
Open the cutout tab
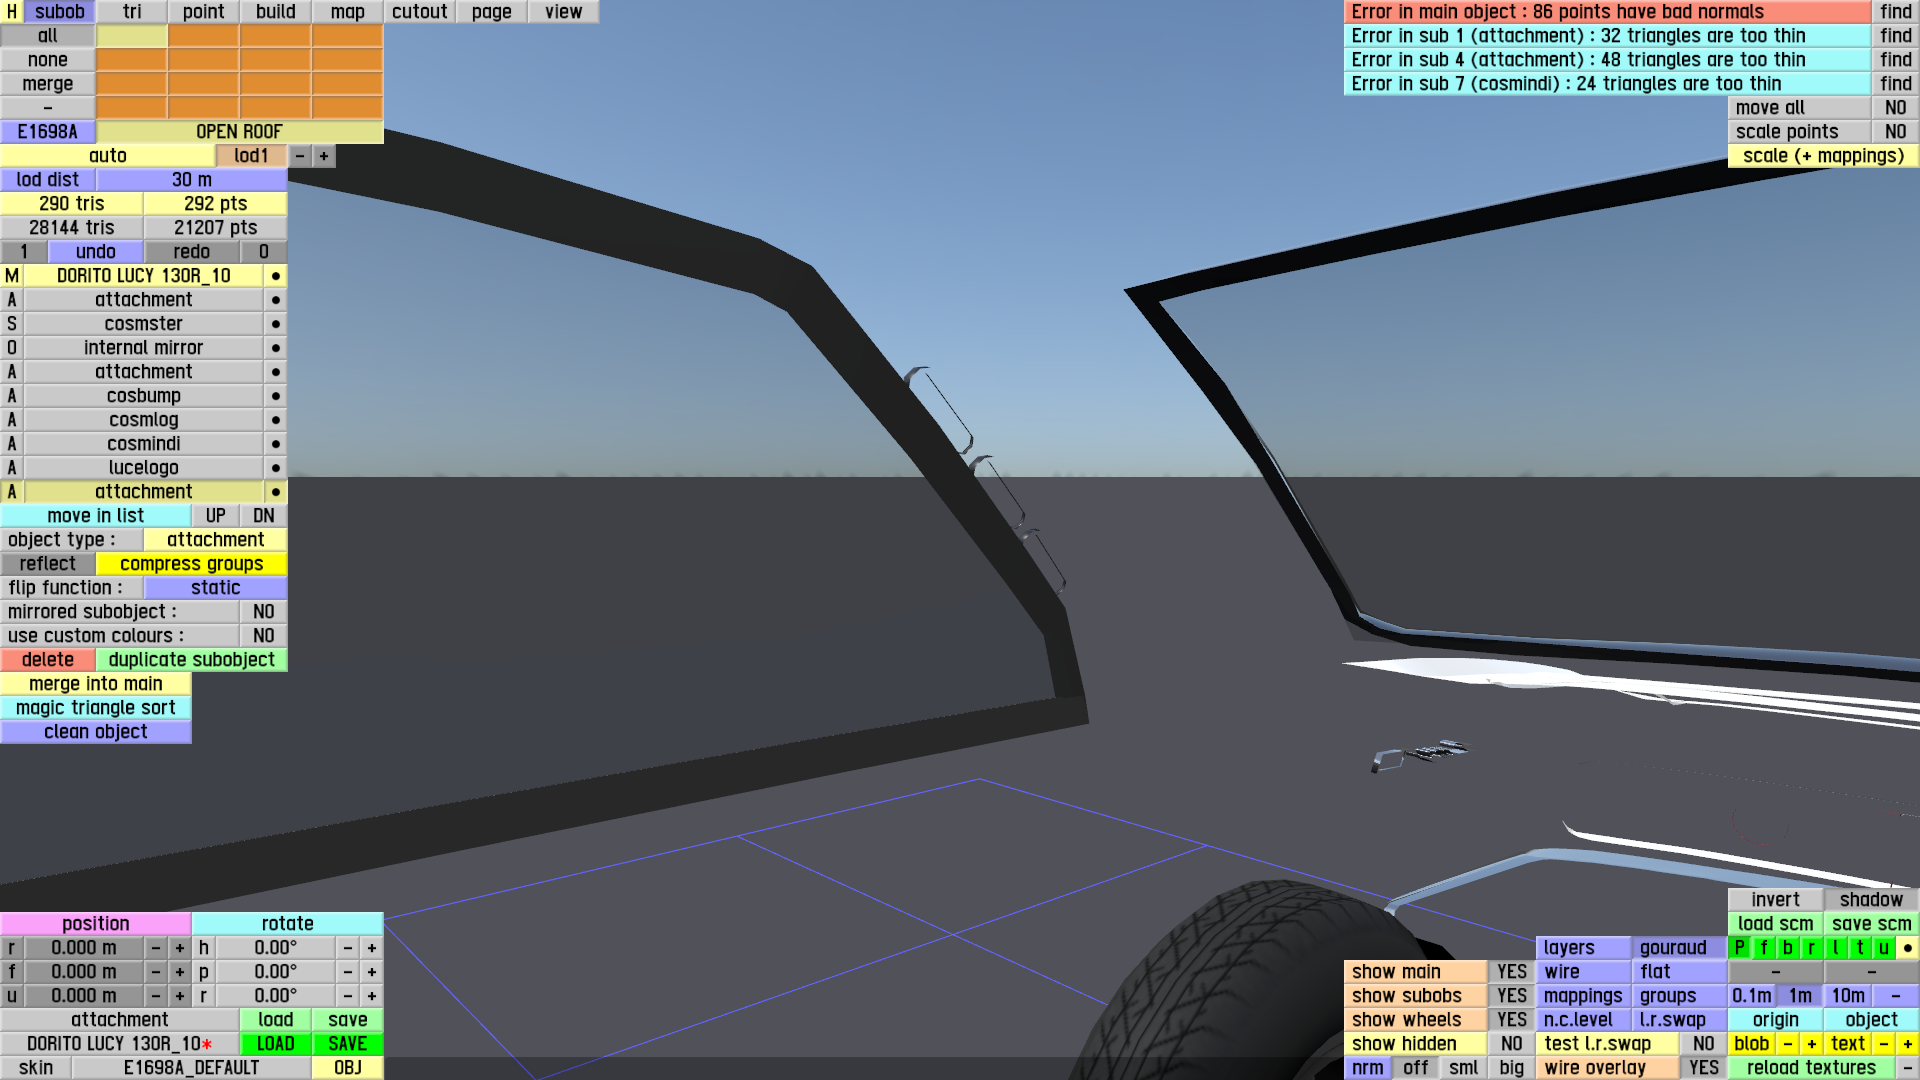419,12
